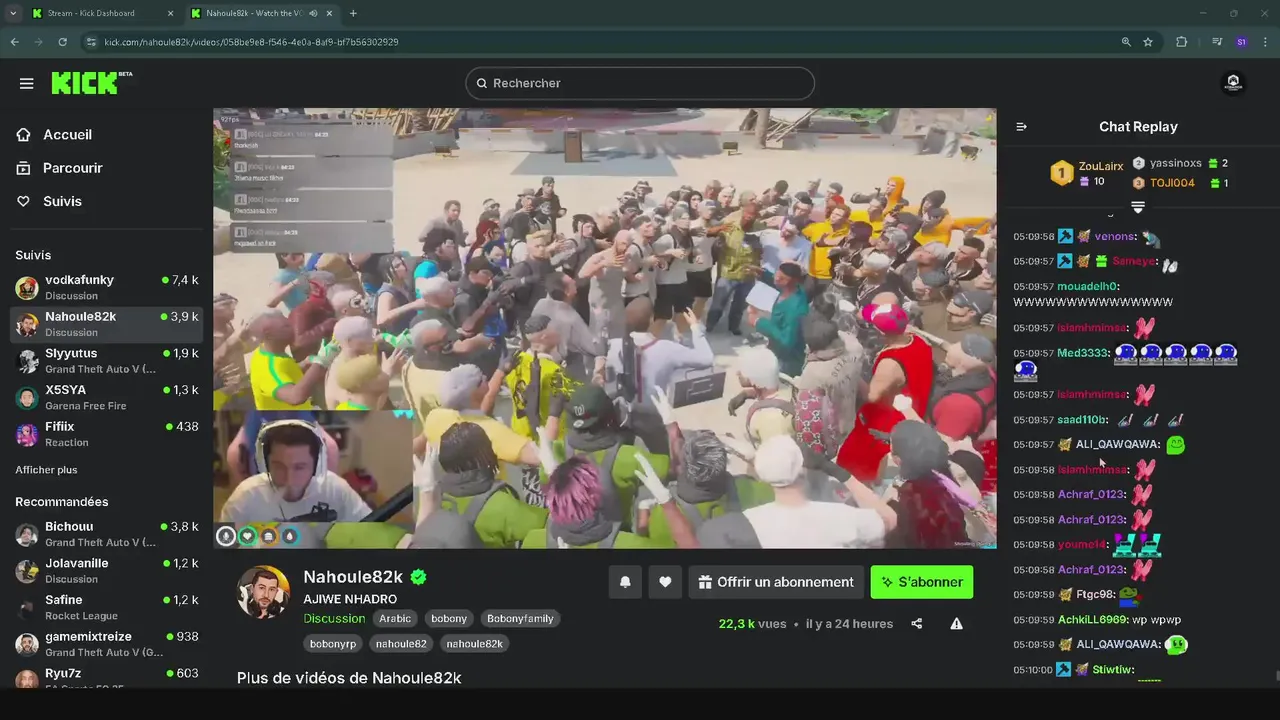Screen dimensions: 1280x720
Task: Open Bichouu recommended channel
Action: (106, 534)
